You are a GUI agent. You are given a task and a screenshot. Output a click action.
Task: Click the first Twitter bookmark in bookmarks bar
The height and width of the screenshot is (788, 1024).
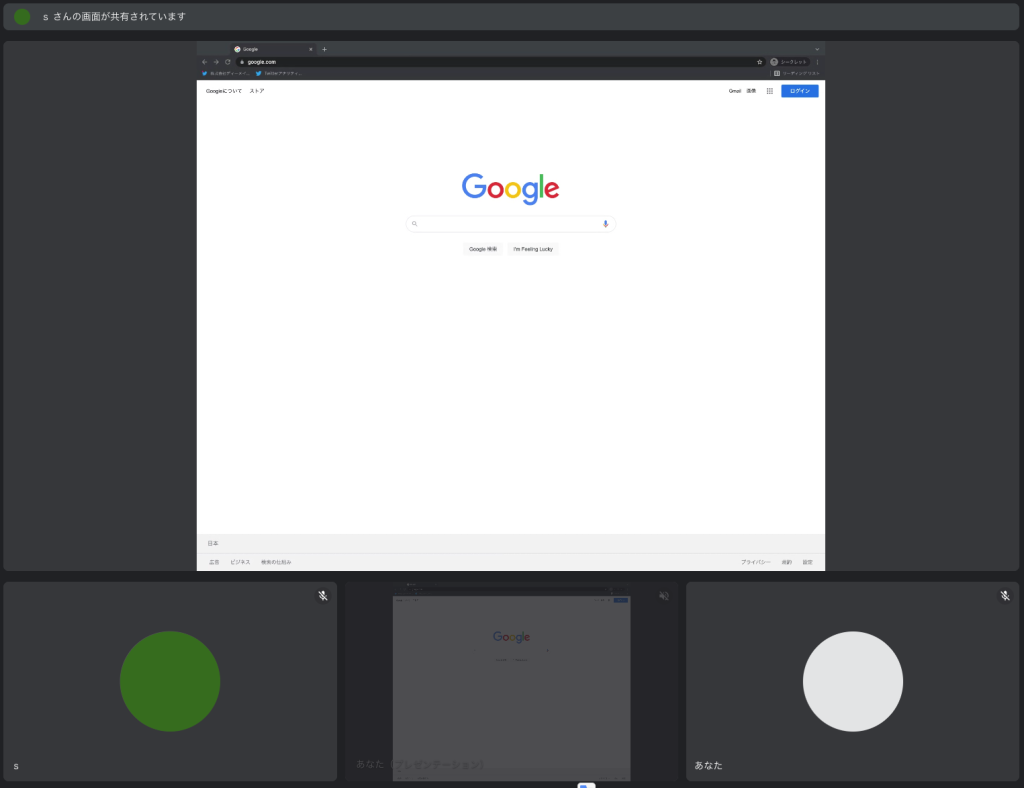[225, 73]
